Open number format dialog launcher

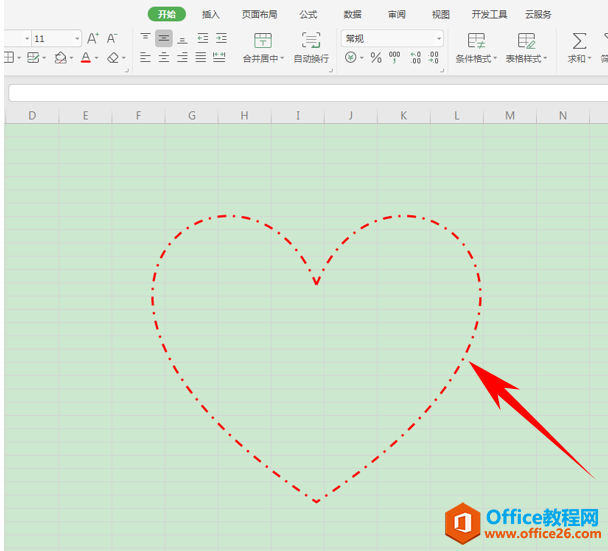pos(442,71)
